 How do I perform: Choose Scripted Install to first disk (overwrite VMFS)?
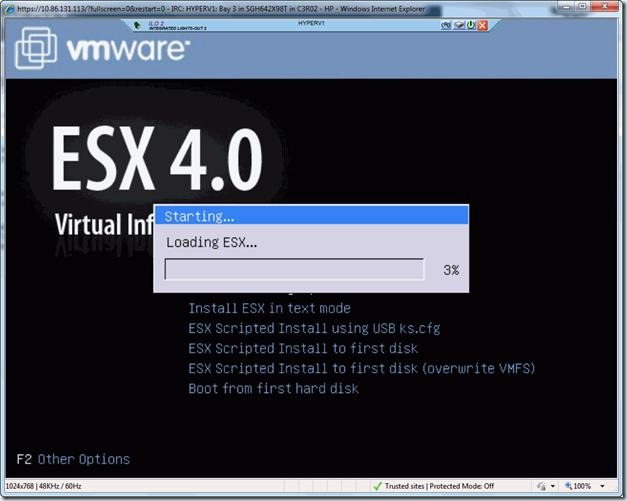361,368
